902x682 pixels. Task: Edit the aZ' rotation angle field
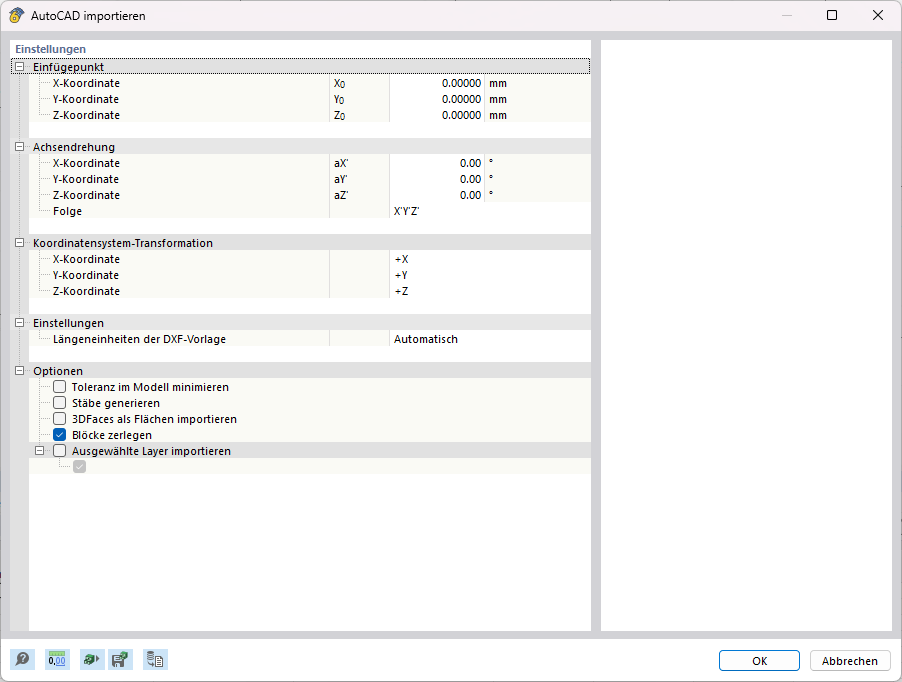coord(437,196)
